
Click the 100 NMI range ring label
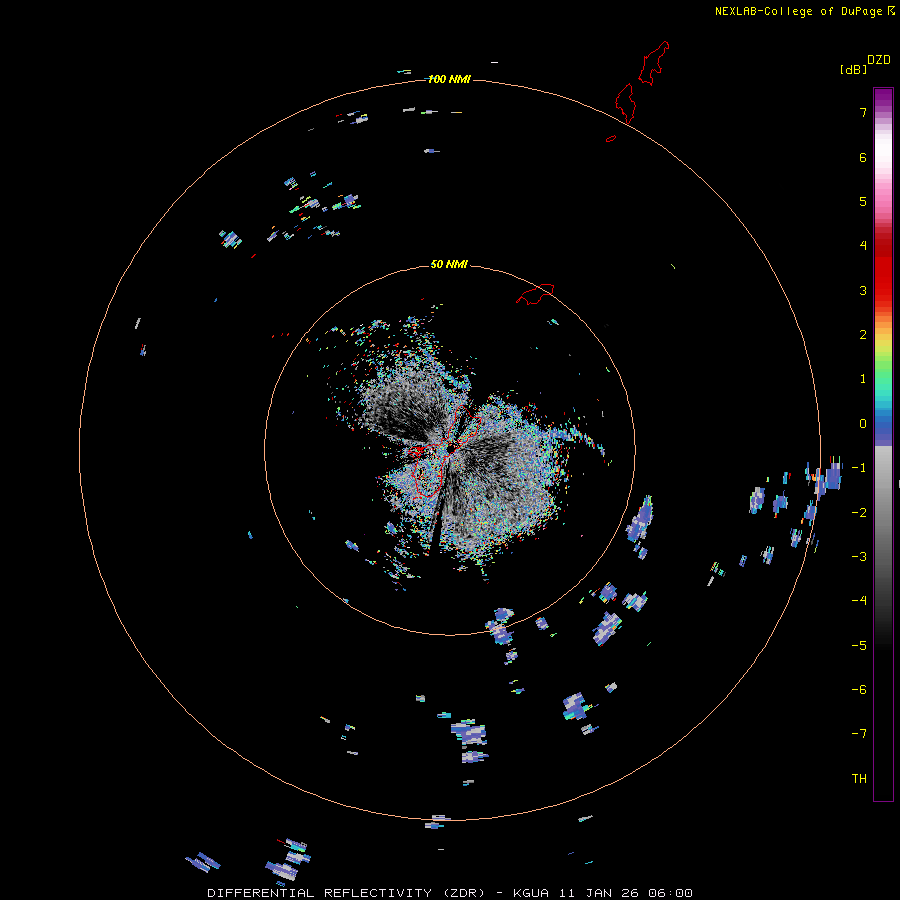click(x=449, y=79)
